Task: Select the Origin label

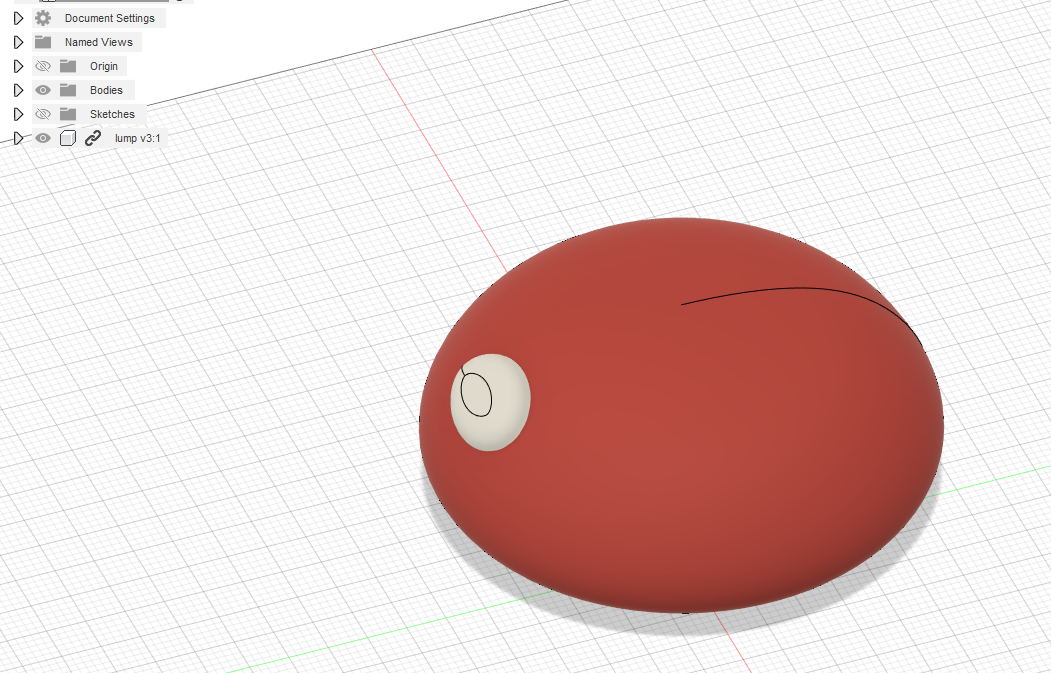Action: [x=104, y=66]
